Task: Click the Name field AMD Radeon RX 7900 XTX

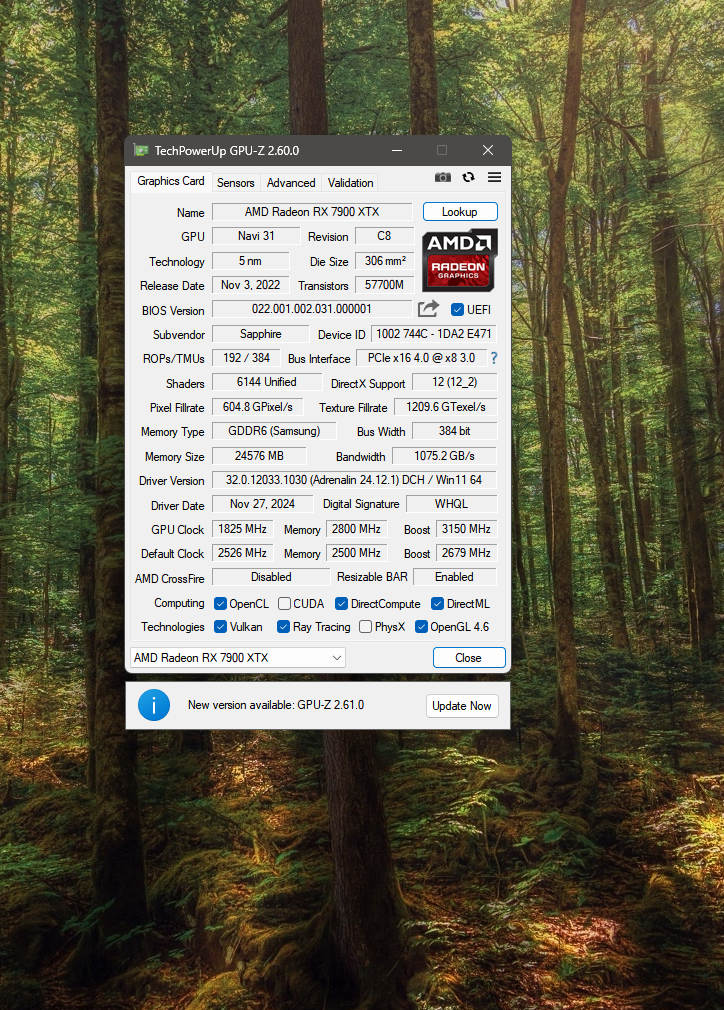Action: coord(312,212)
